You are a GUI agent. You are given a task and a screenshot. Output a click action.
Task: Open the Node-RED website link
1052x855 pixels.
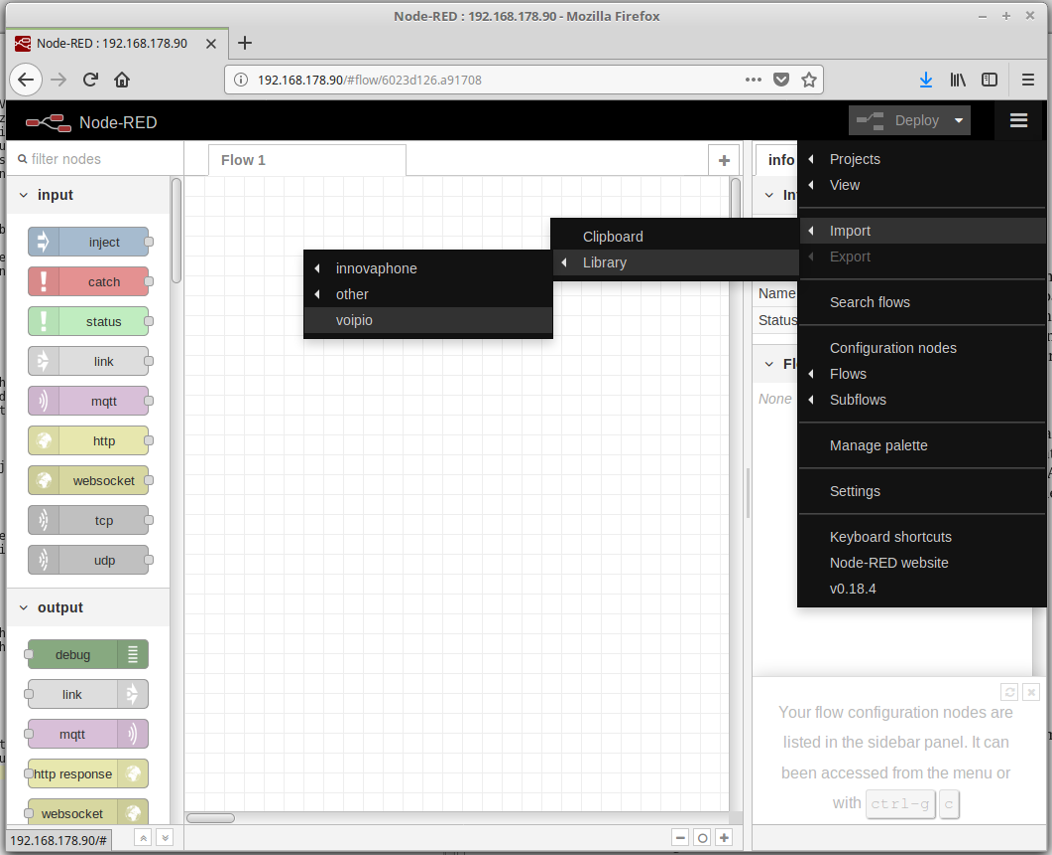click(888, 563)
